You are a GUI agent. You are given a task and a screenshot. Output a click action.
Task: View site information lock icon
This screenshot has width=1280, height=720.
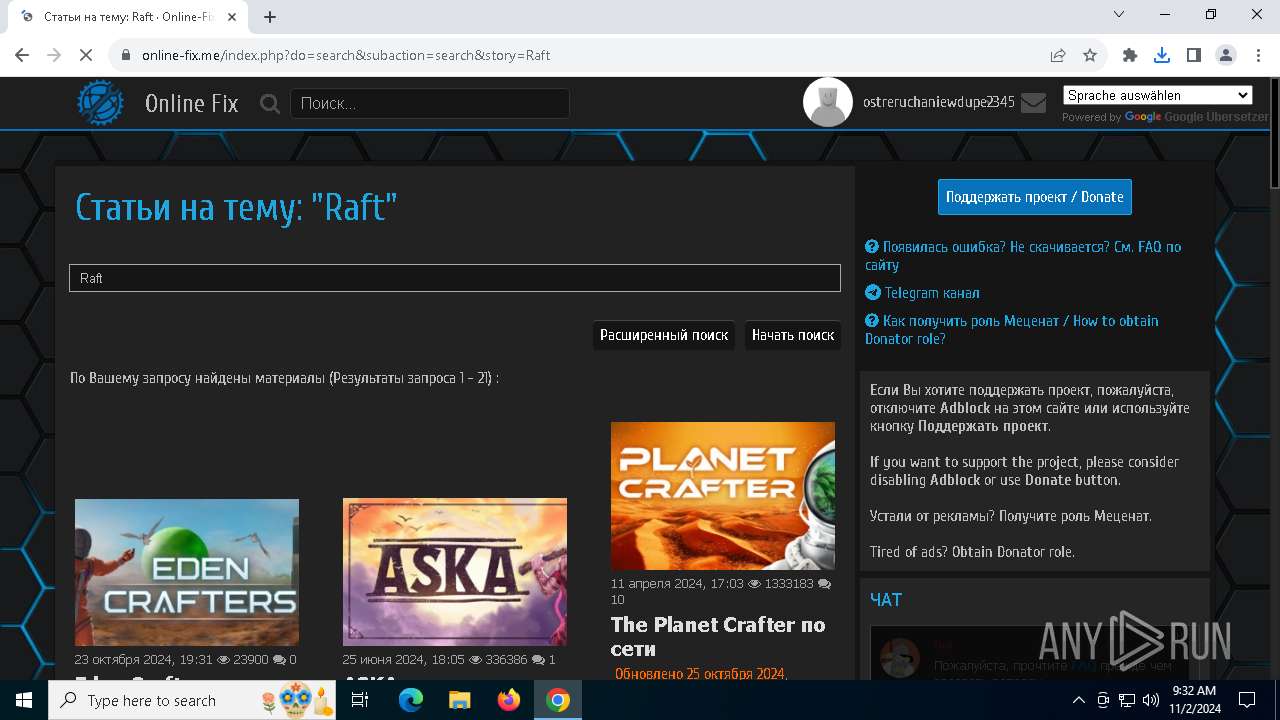pyautogui.click(x=126, y=55)
